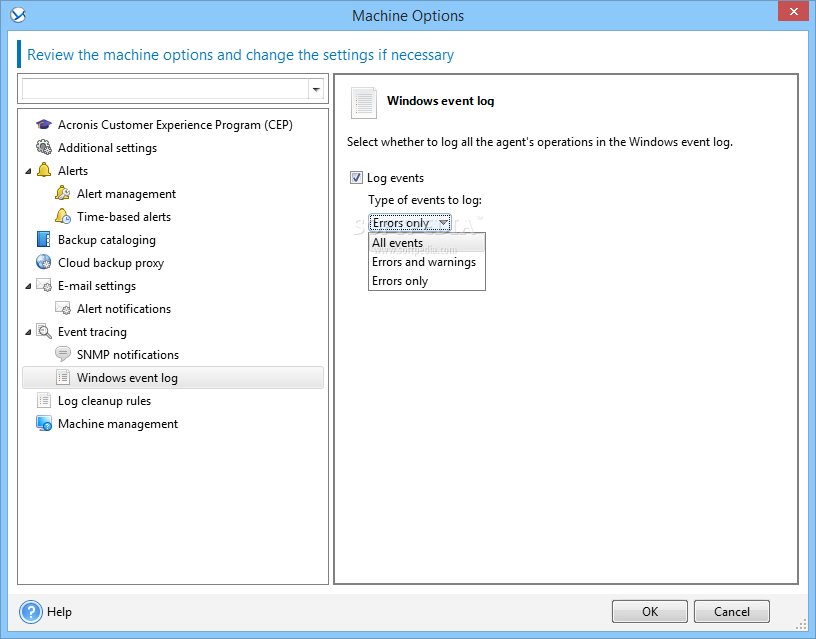Image resolution: width=816 pixels, height=639 pixels.
Task: Open the search box dropdown arrow
Action: tap(316, 90)
